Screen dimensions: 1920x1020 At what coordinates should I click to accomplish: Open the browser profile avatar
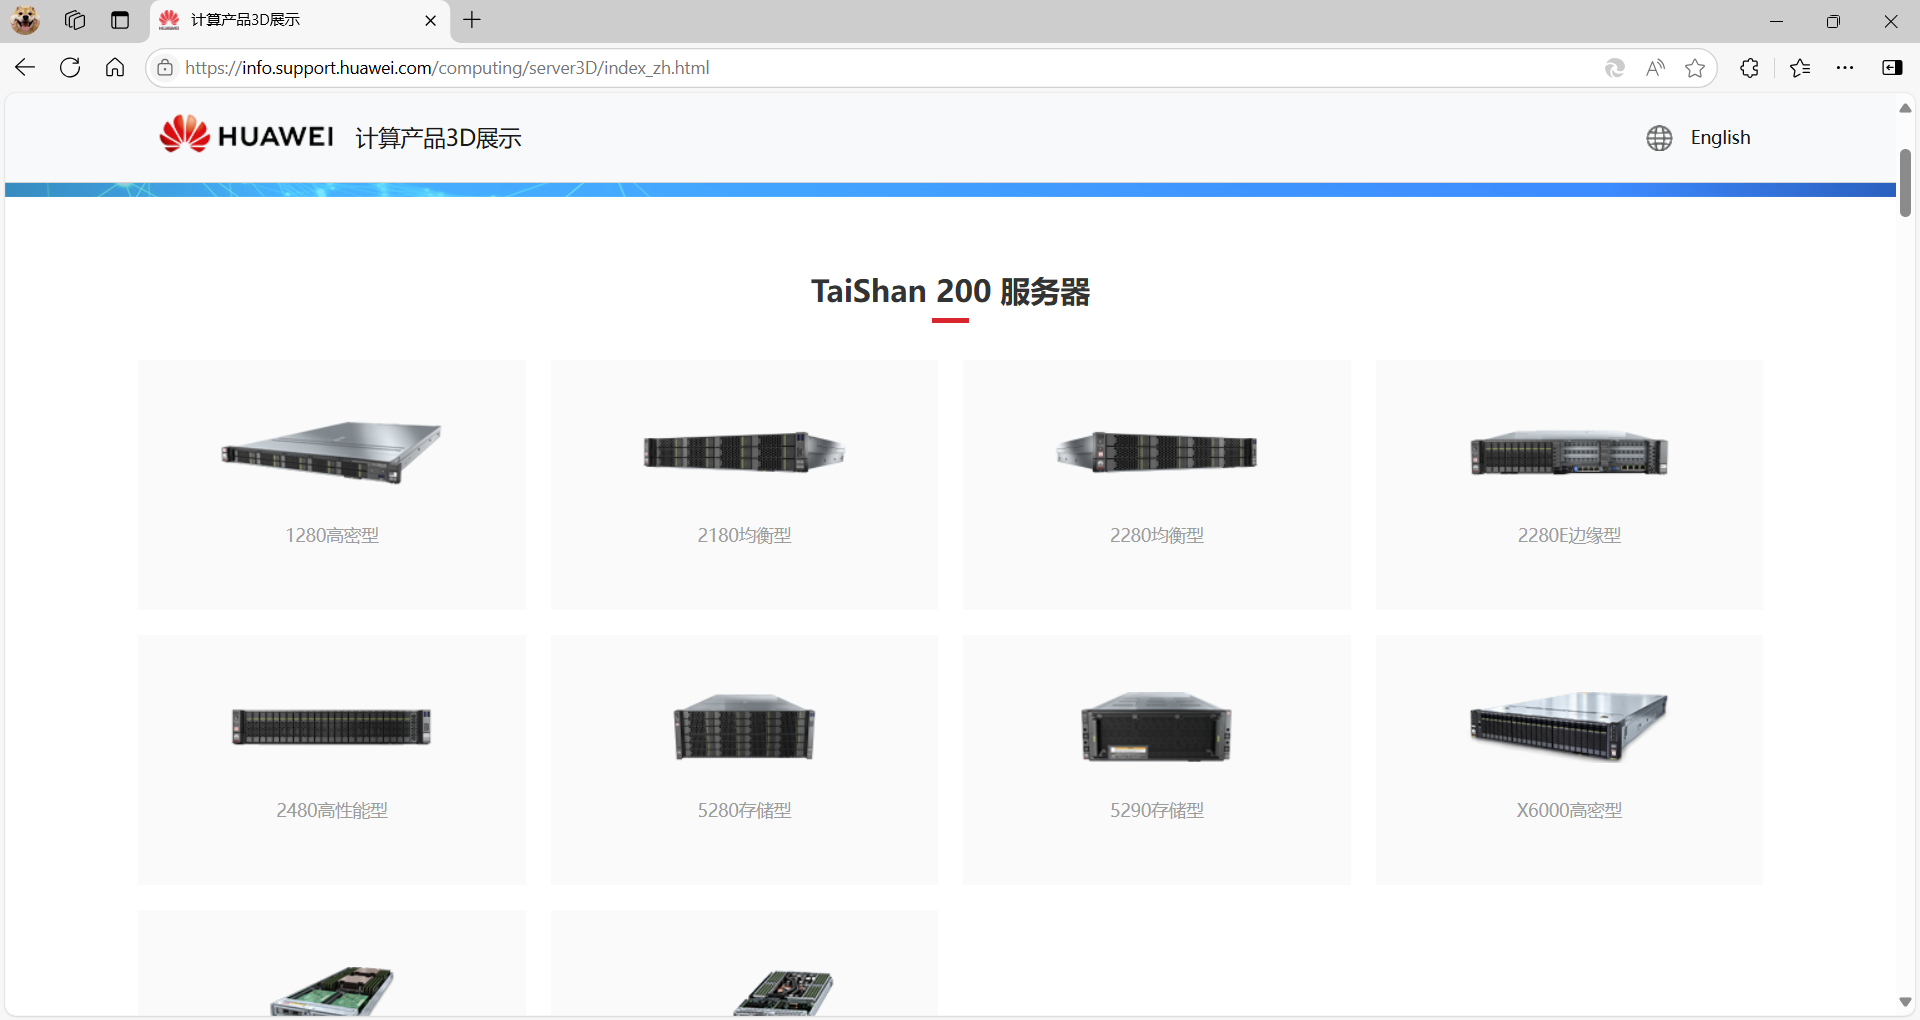tap(25, 20)
